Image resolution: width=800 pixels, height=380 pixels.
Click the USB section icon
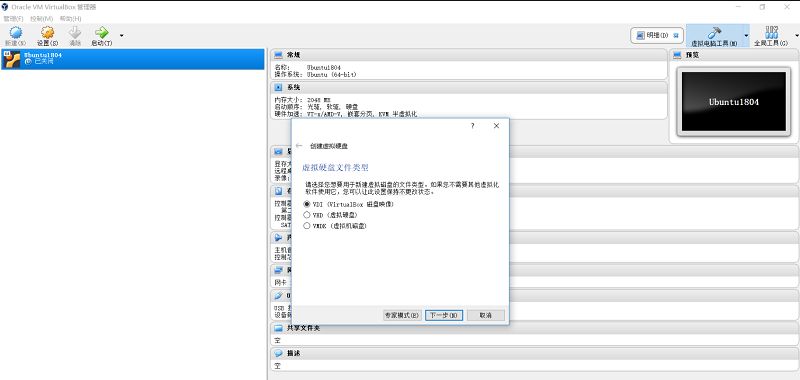click(x=279, y=295)
